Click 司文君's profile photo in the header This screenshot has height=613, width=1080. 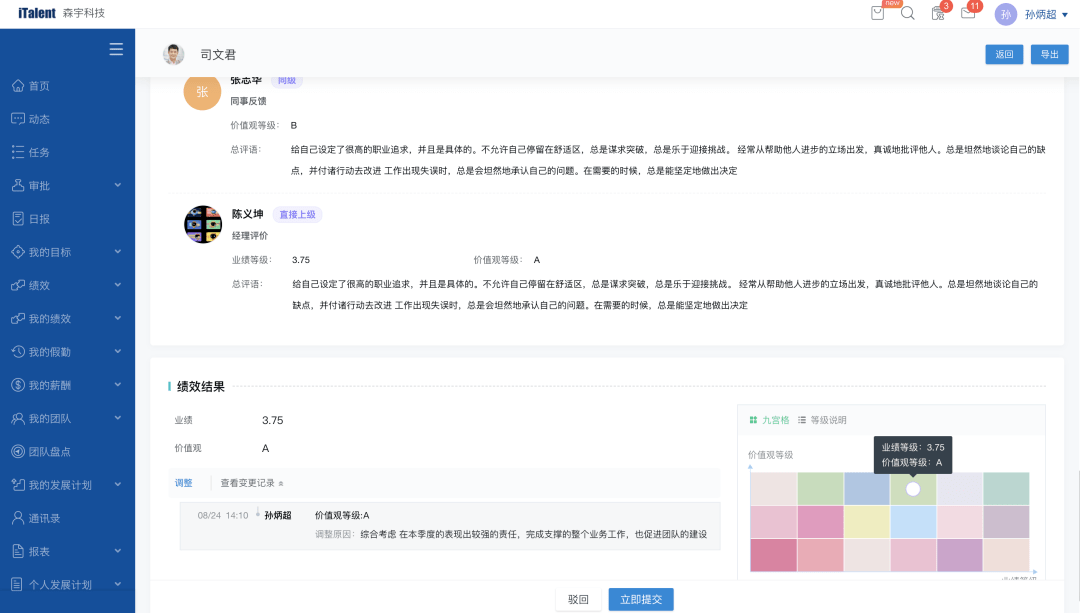point(174,54)
